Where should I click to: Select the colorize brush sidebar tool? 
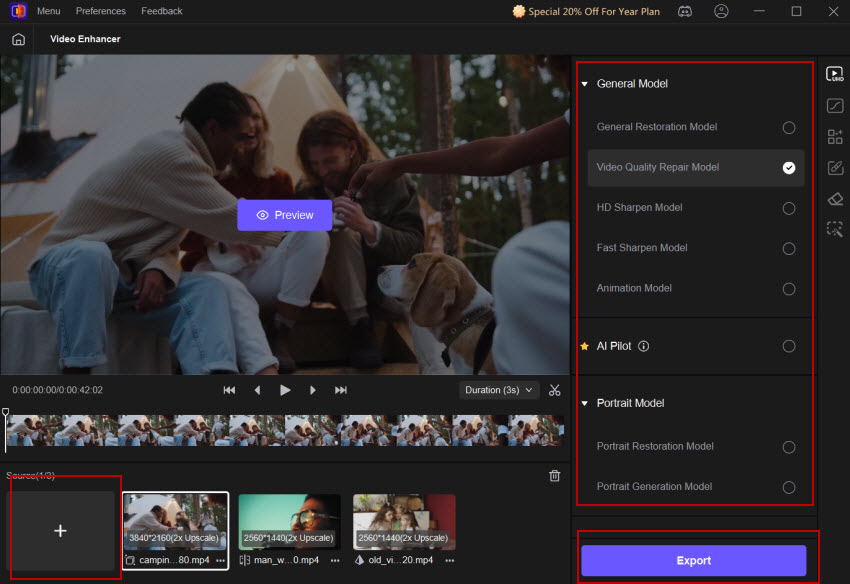(835, 168)
